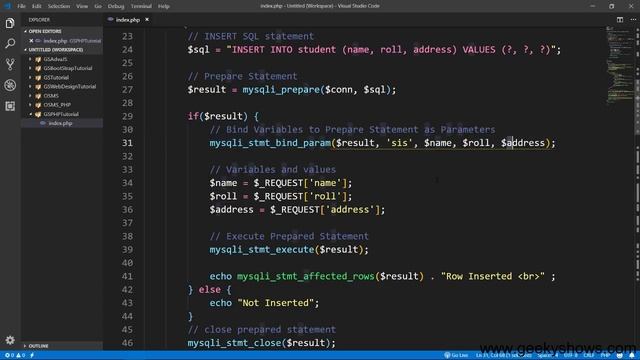Click the minimap code overview
Image resolution: width=640 pixels, height=360 pixels.
click(619, 65)
